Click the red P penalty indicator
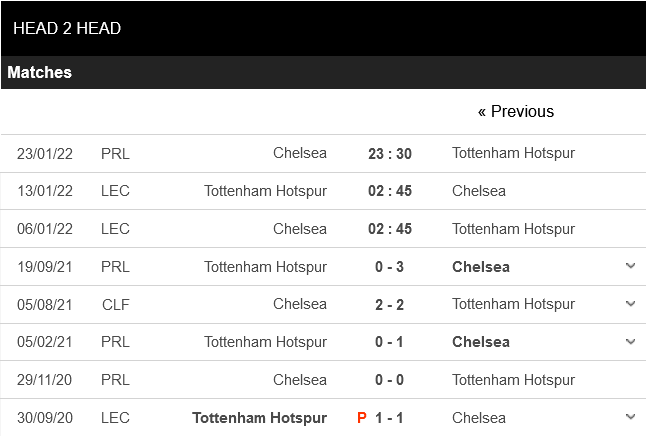This screenshot has width=646, height=436. 362,418
